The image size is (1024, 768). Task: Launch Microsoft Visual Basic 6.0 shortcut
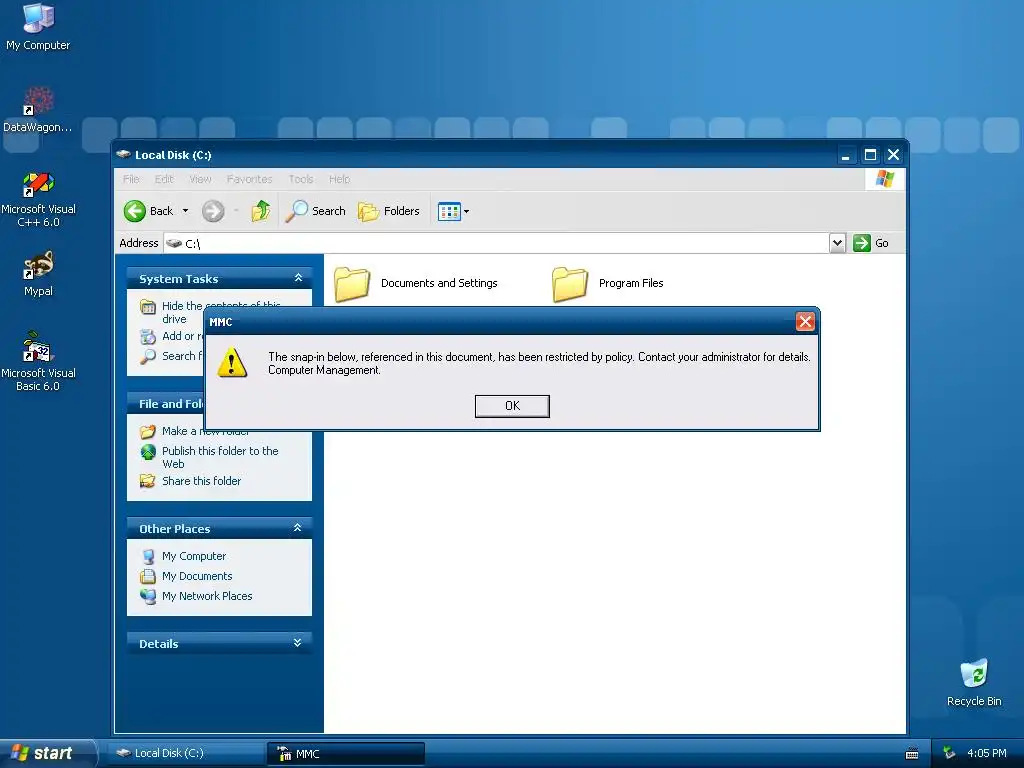click(x=38, y=361)
